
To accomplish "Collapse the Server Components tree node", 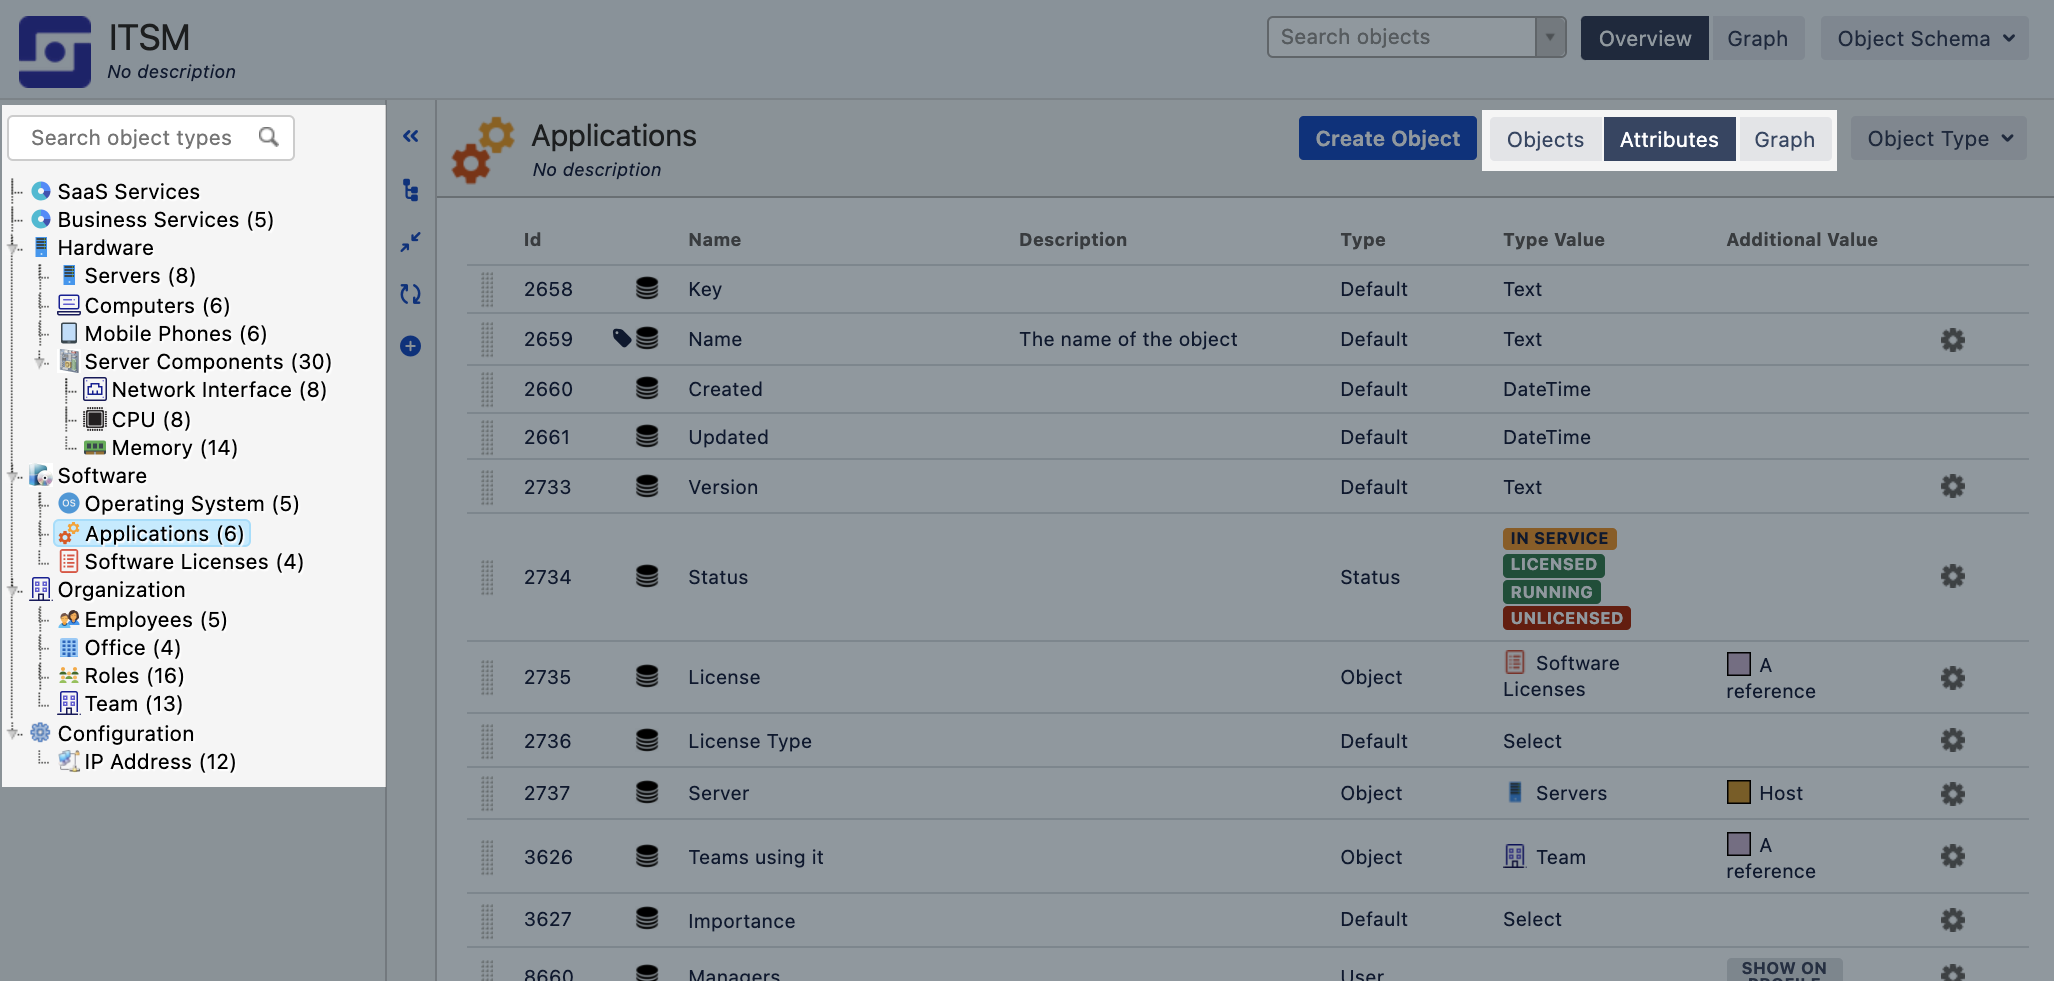I will 41,361.
